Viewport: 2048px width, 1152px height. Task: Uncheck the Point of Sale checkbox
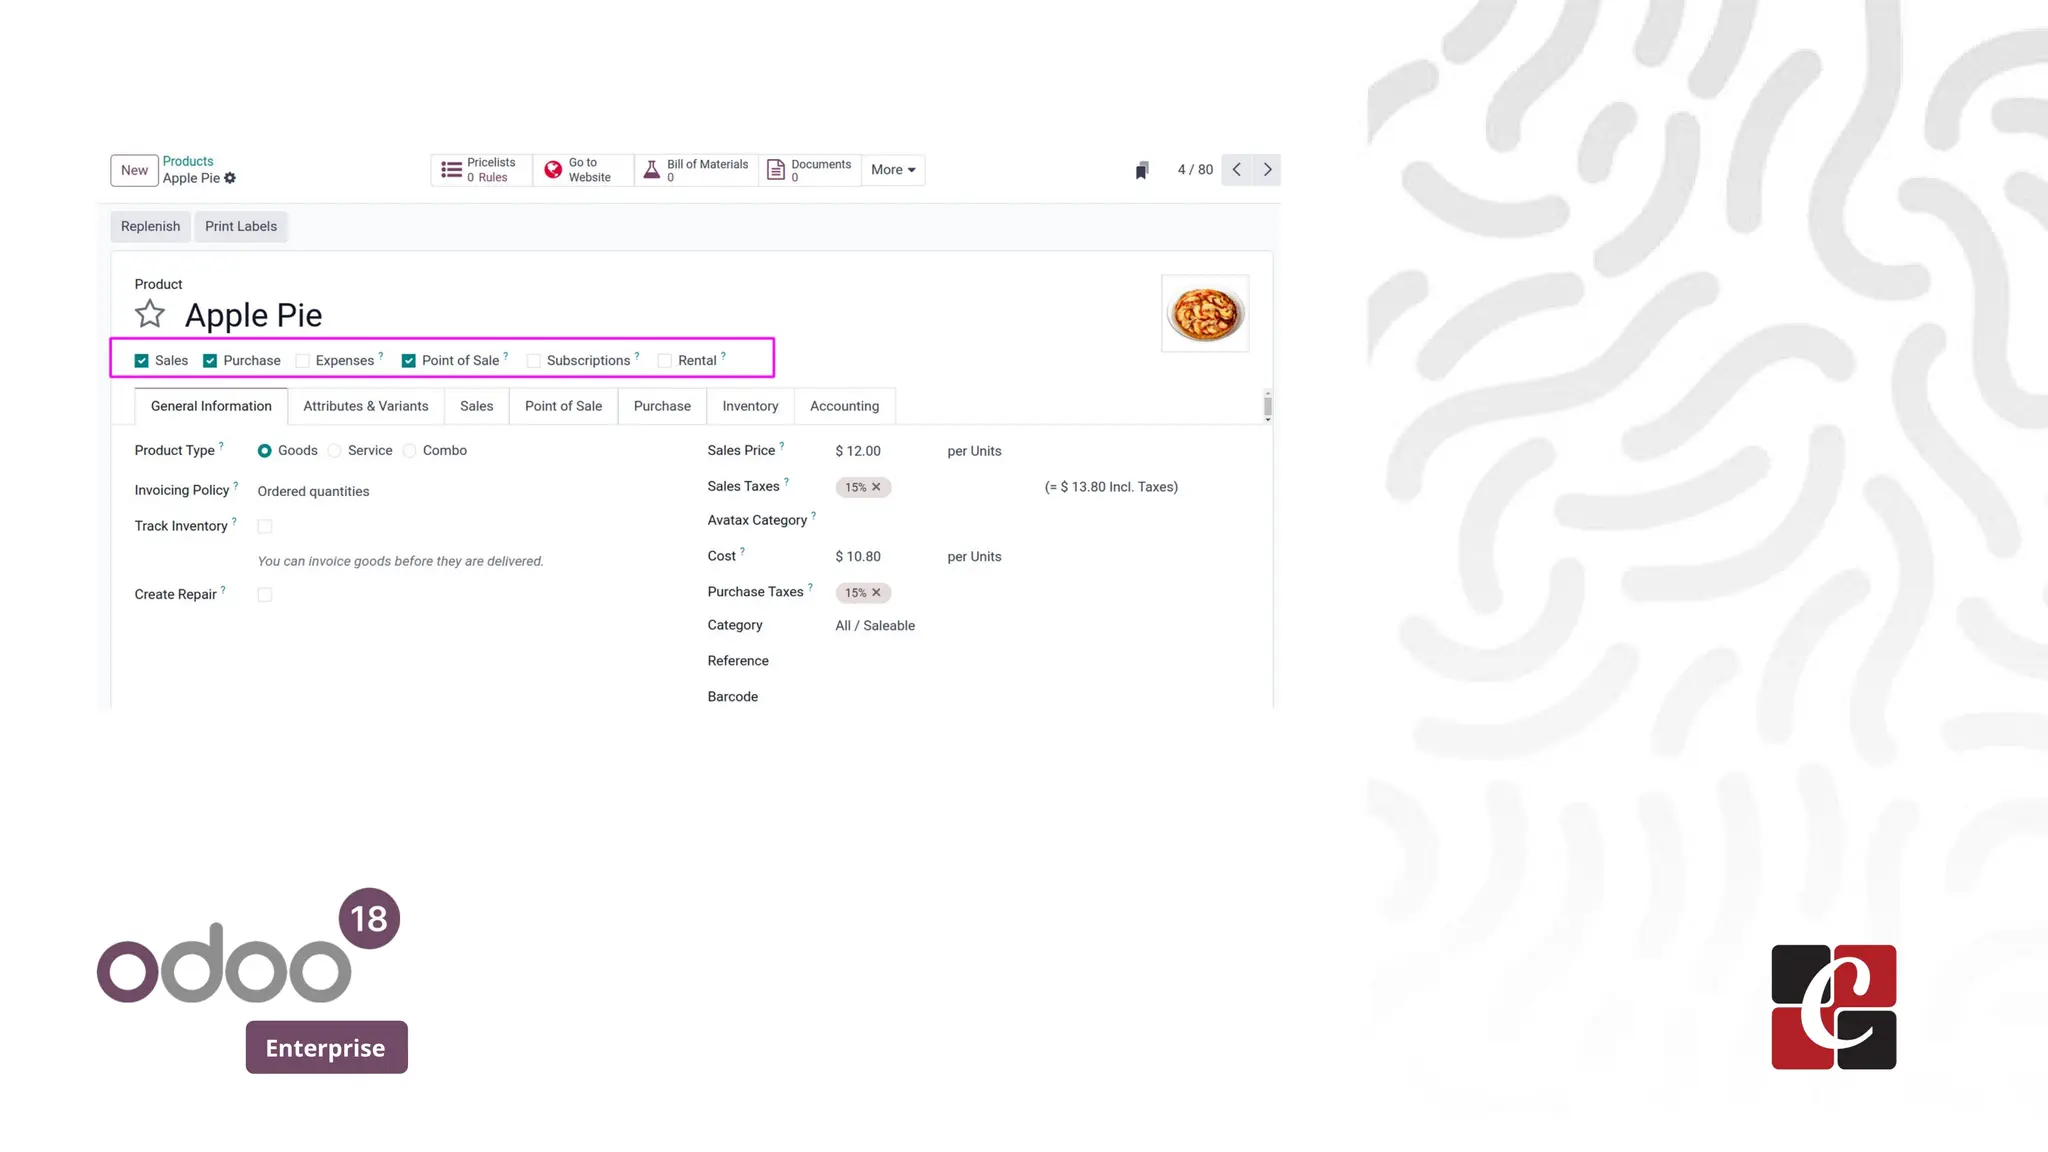(409, 361)
